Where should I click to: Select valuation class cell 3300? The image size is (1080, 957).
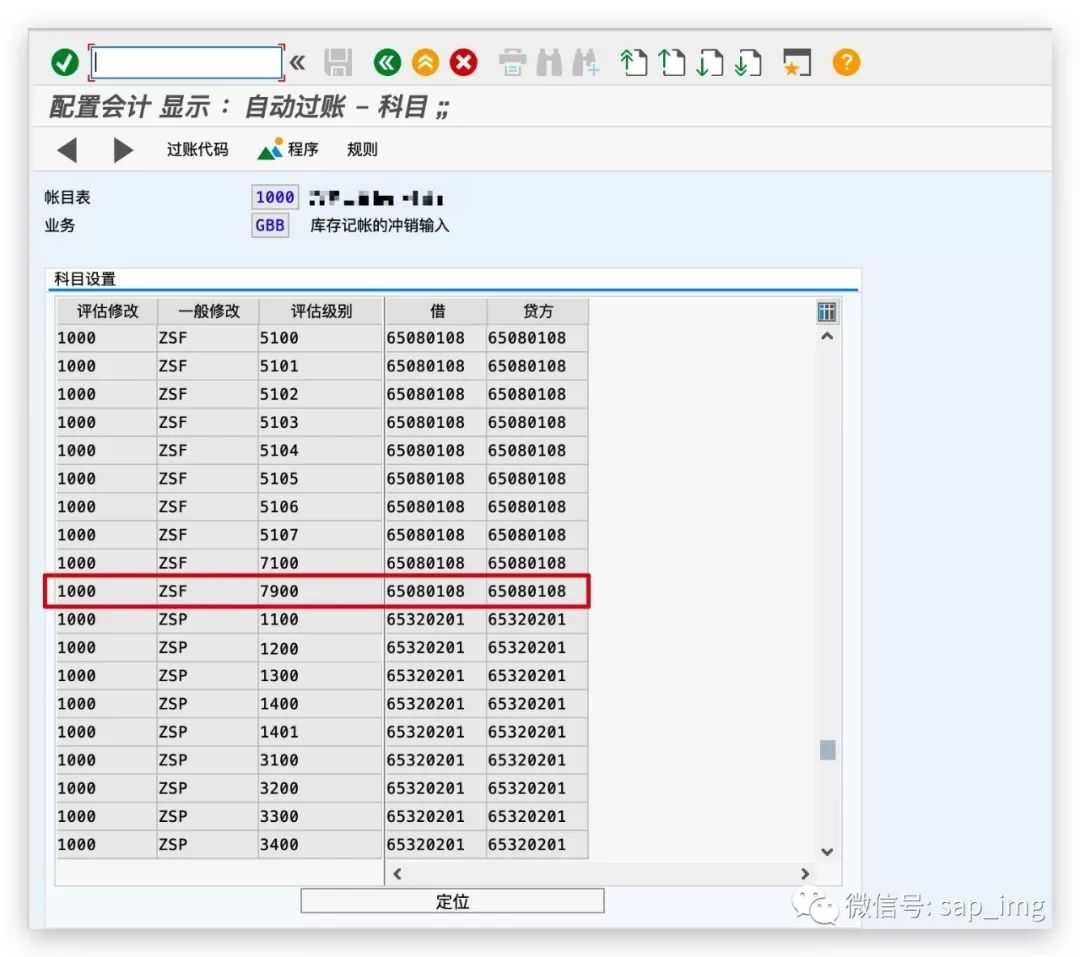tap(320, 816)
